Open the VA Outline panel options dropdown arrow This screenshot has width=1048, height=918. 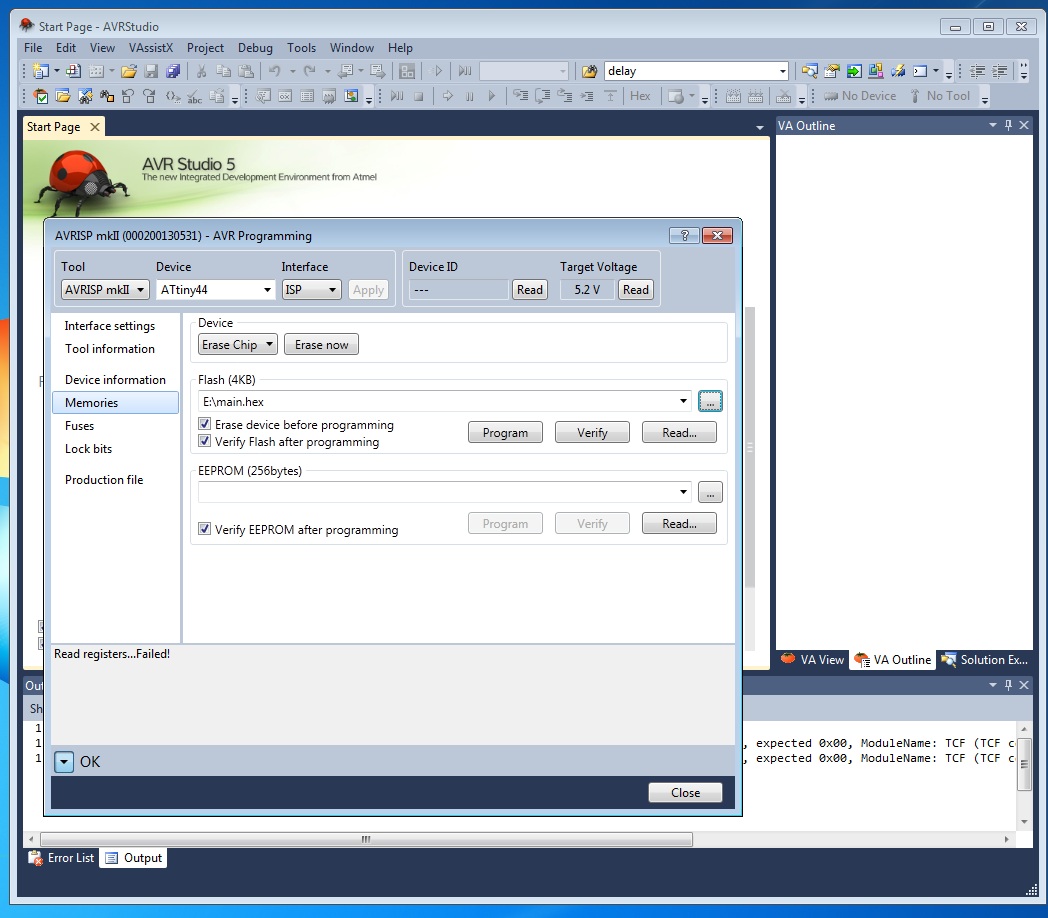[x=993, y=125]
